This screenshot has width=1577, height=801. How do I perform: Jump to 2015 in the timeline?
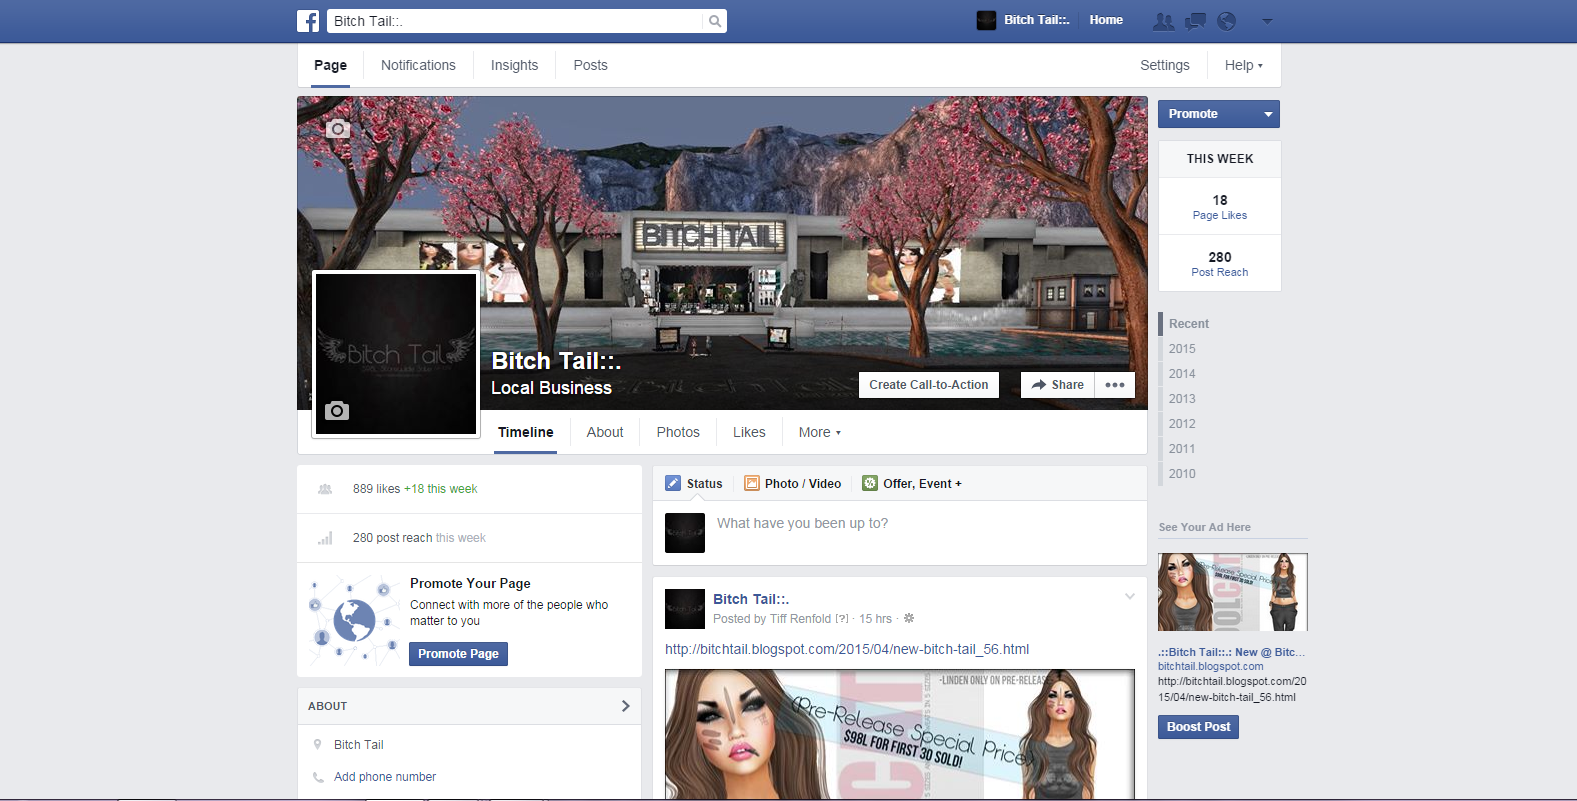tap(1182, 349)
